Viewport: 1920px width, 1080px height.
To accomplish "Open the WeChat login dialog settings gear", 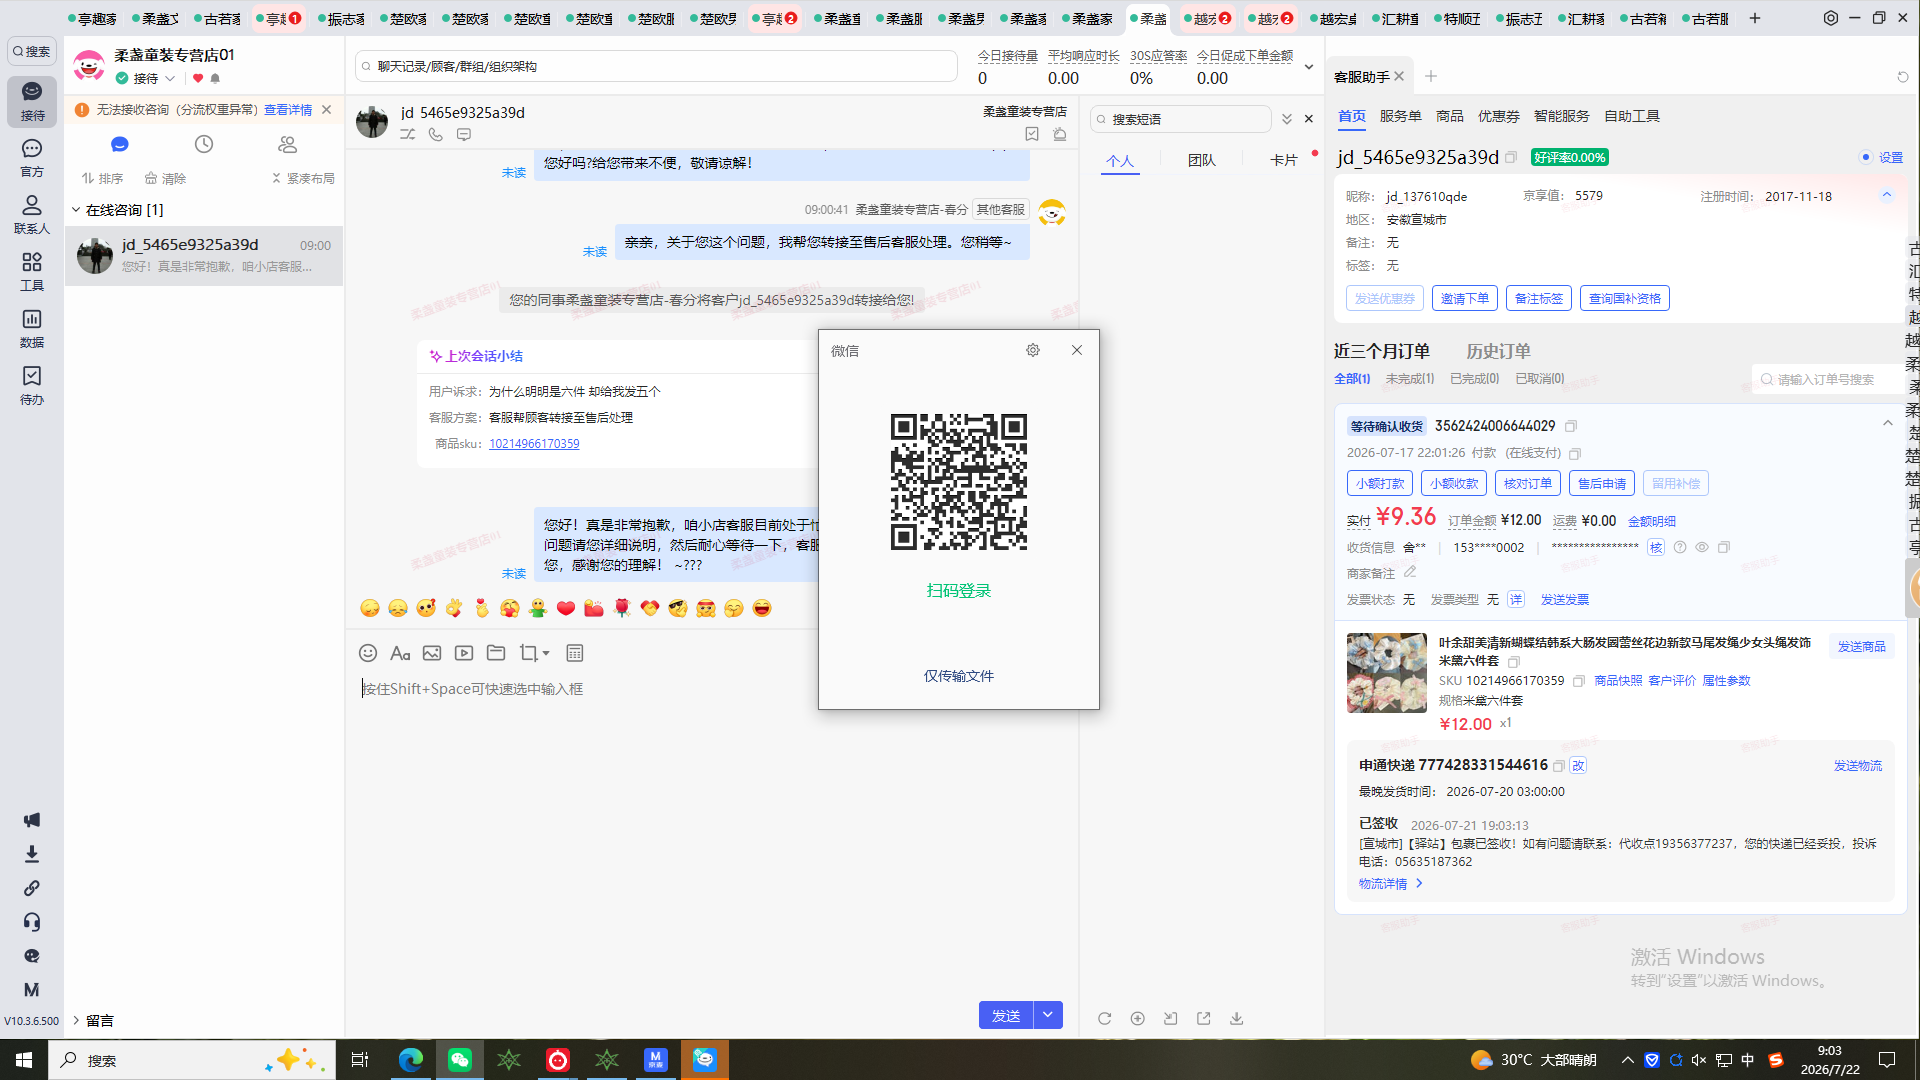I will [x=1033, y=350].
